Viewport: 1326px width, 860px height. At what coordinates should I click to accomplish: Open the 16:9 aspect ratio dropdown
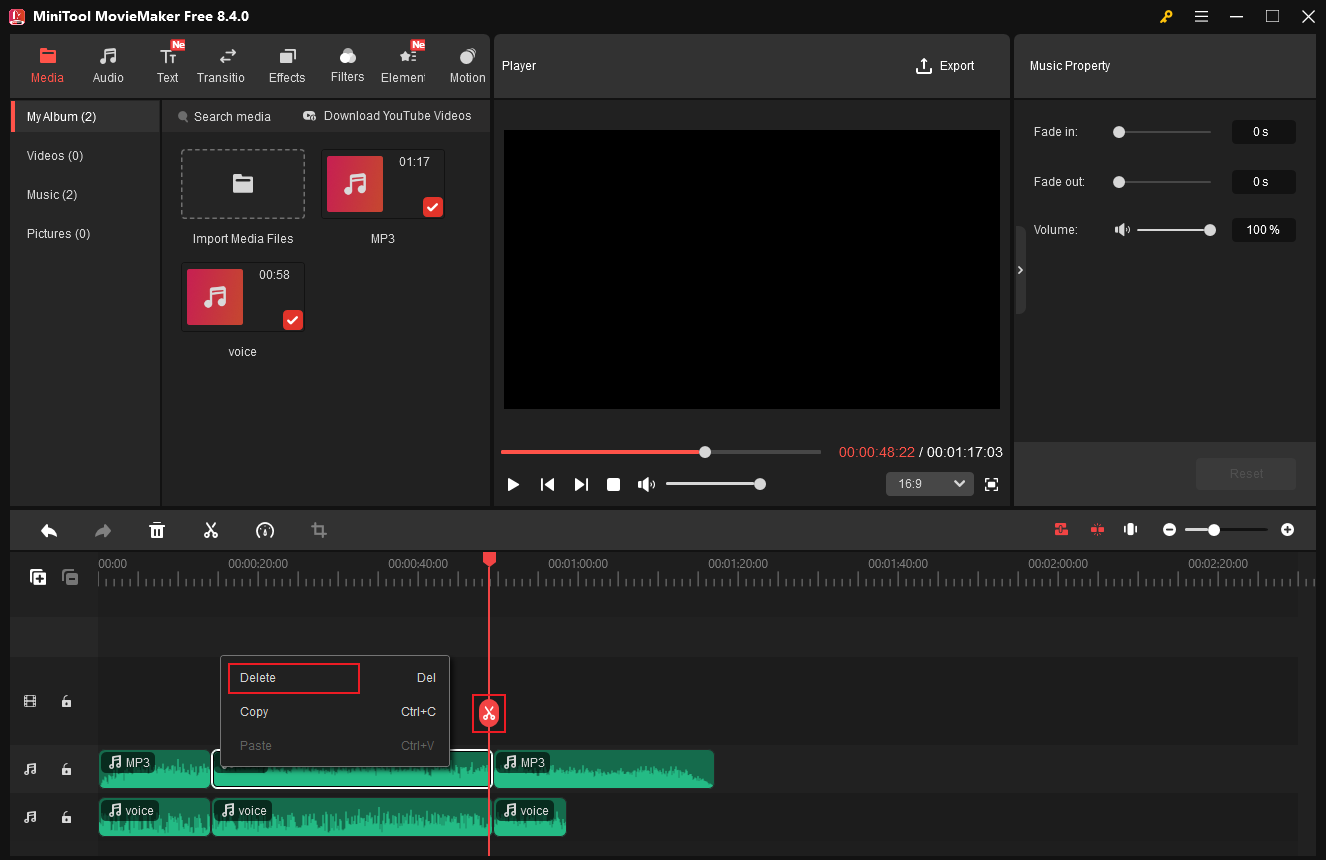pyautogui.click(x=929, y=483)
